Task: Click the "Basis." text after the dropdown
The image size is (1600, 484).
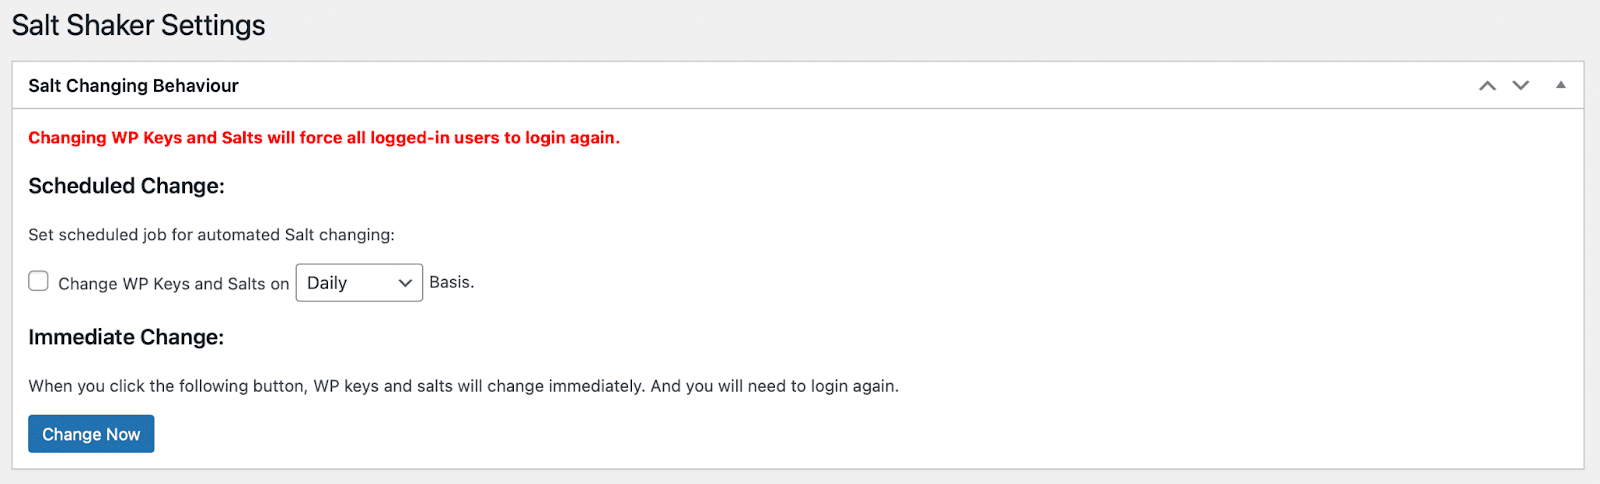Action: (x=451, y=283)
